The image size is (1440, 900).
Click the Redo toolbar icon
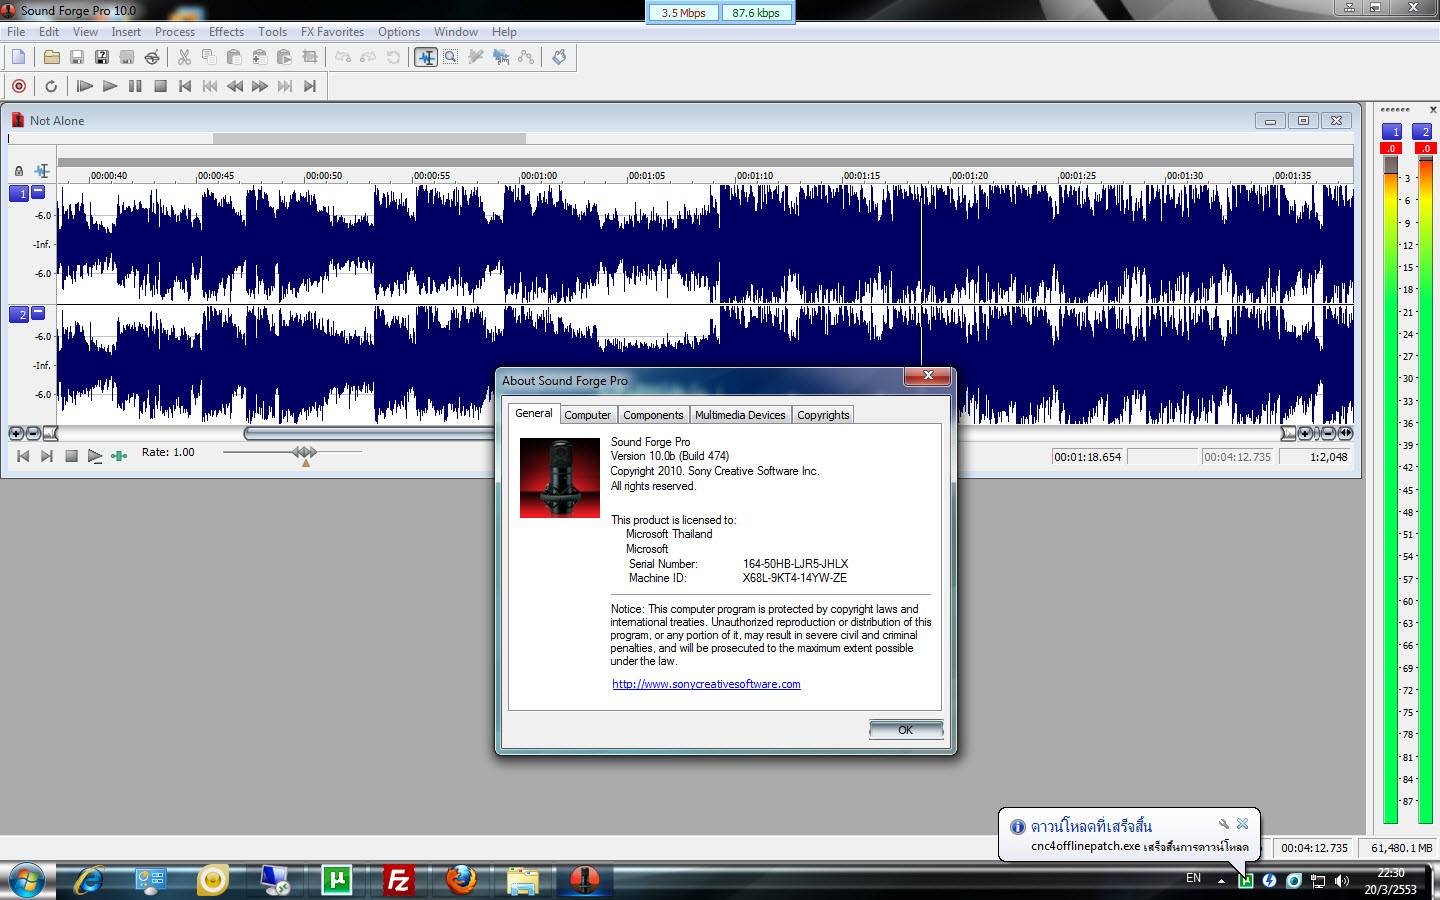[x=369, y=57]
